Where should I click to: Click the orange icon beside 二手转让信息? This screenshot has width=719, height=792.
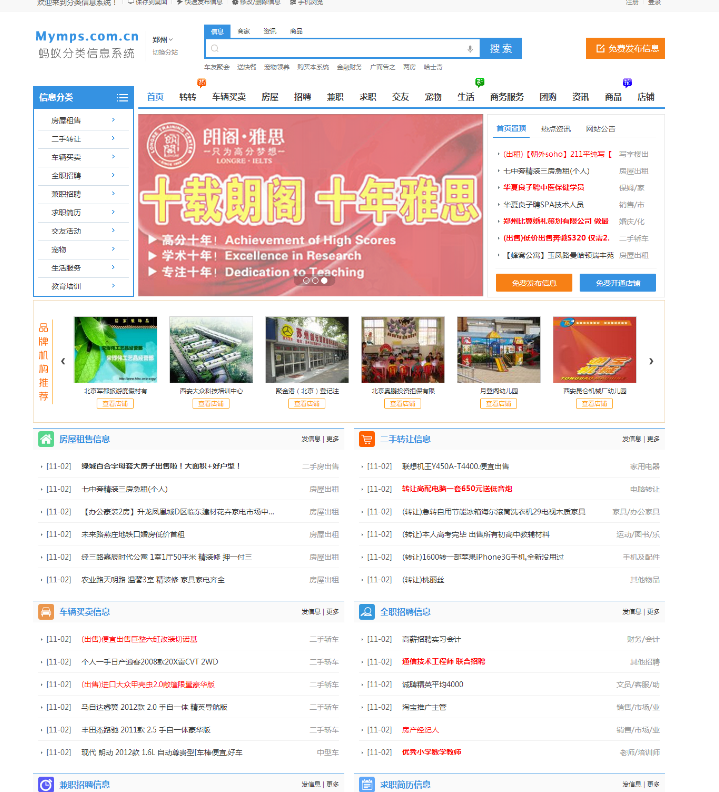pos(367,439)
